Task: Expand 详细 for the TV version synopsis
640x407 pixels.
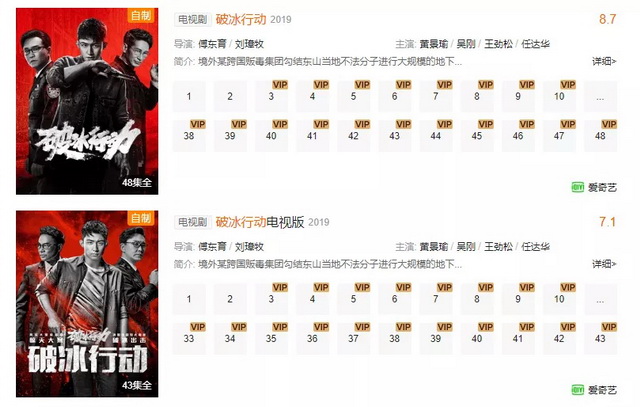Action: tap(604, 264)
